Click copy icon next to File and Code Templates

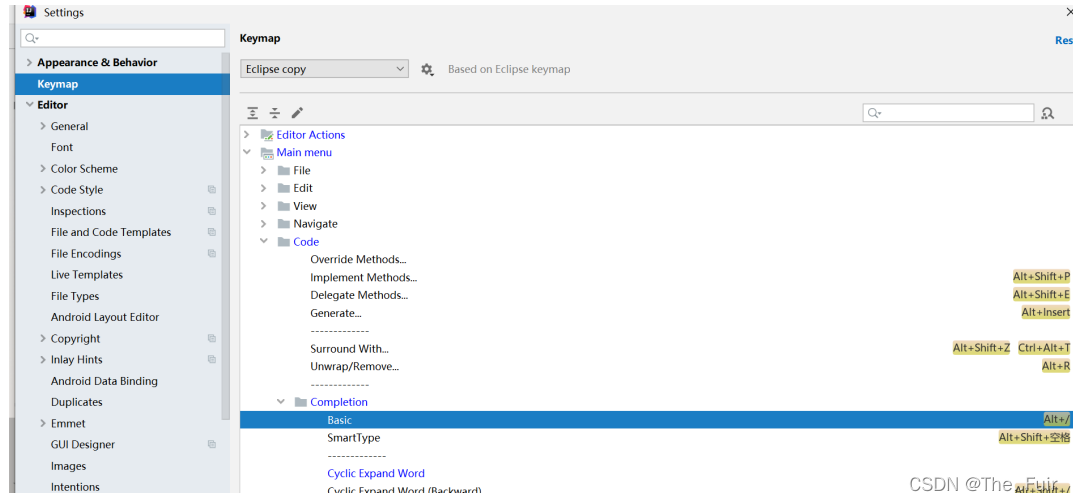point(211,232)
